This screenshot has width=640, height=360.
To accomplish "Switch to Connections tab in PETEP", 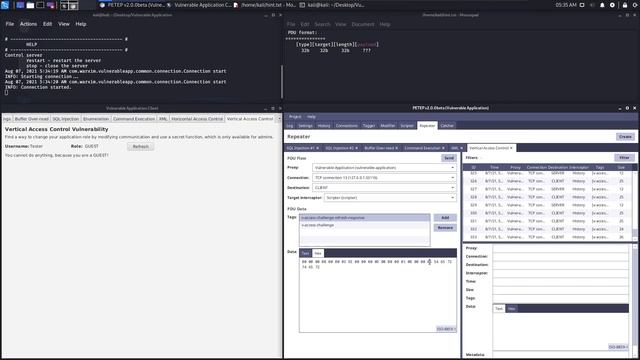I will click(x=347, y=126).
